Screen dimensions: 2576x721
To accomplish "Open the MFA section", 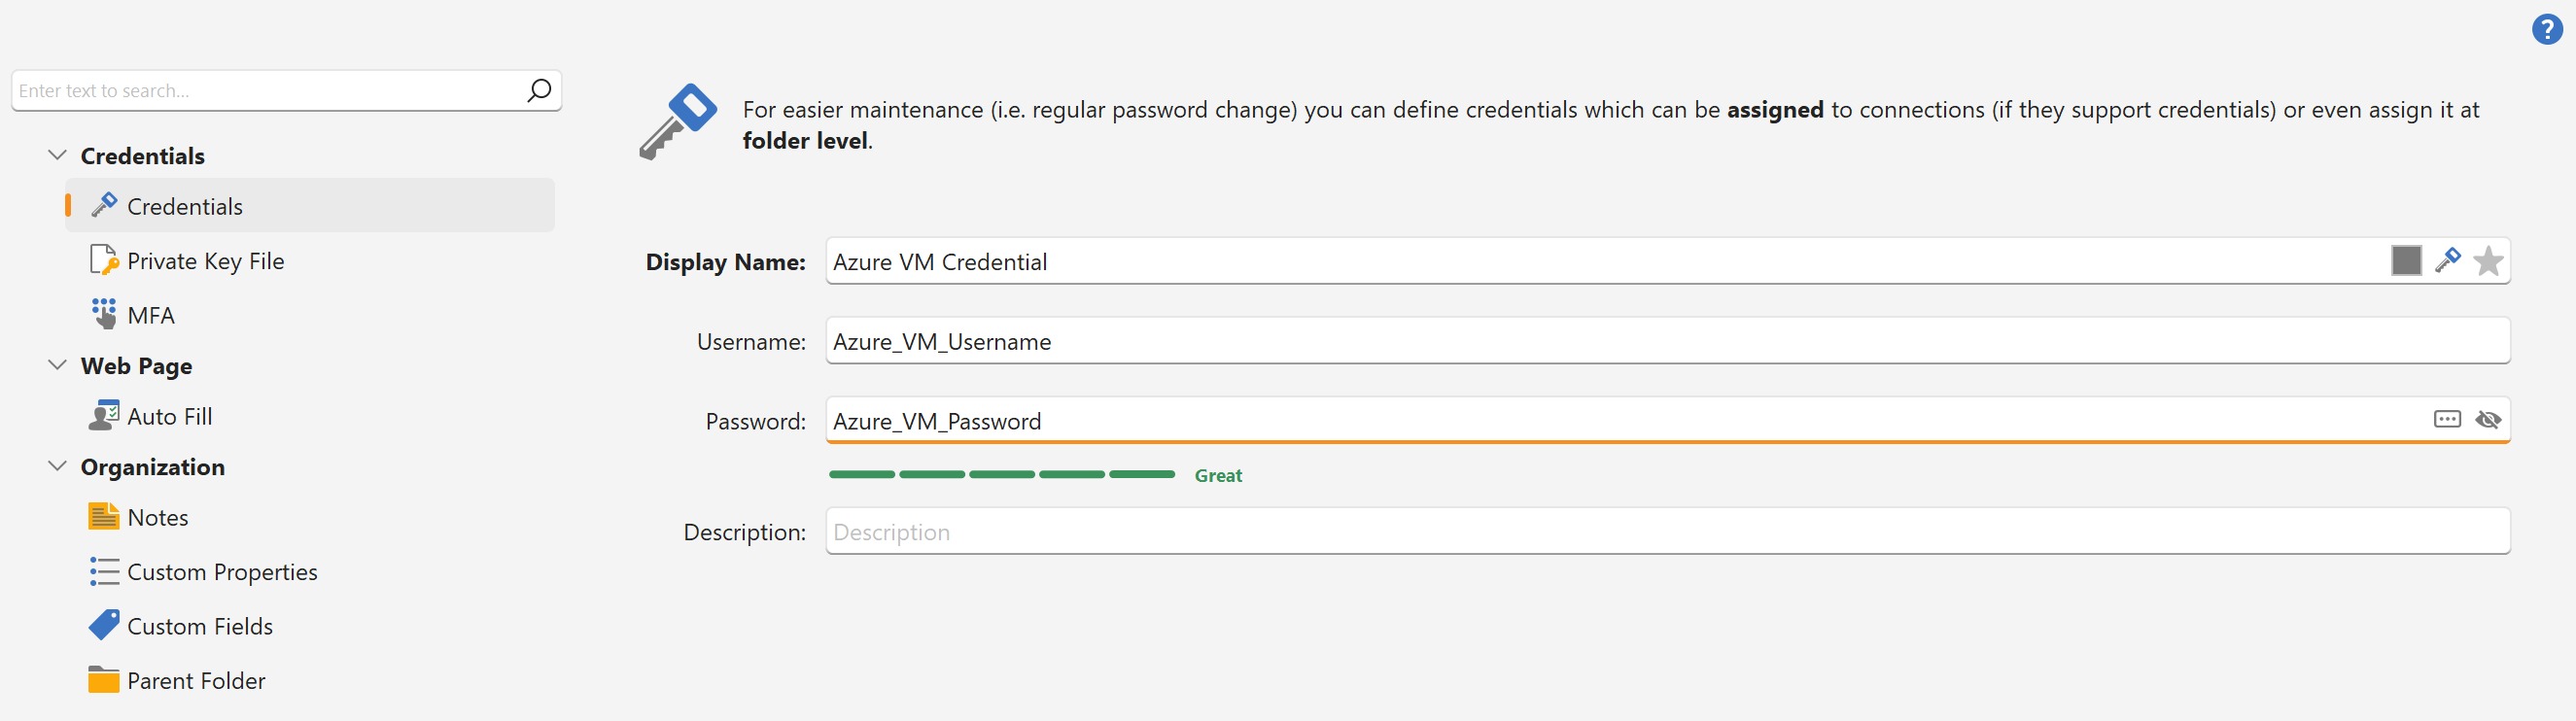I will (150, 316).
